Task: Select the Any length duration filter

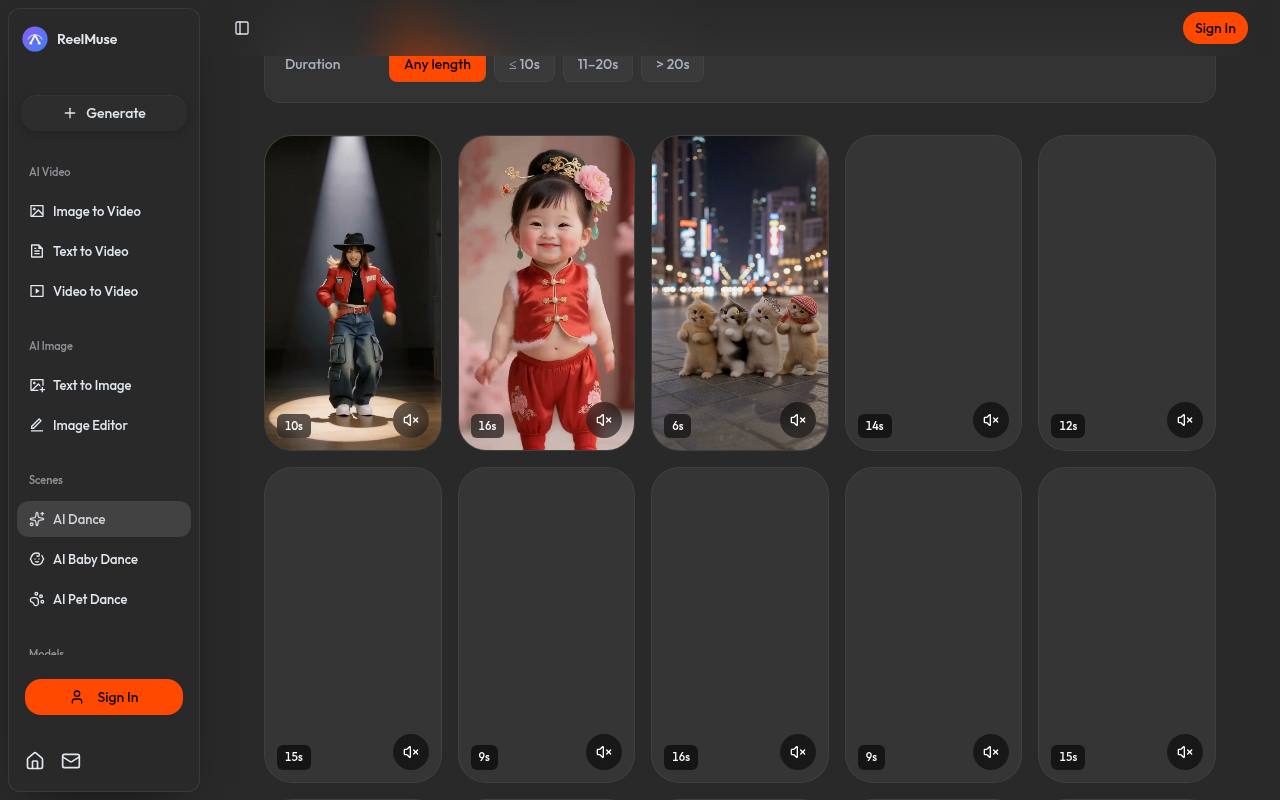Action: pos(437,64)
